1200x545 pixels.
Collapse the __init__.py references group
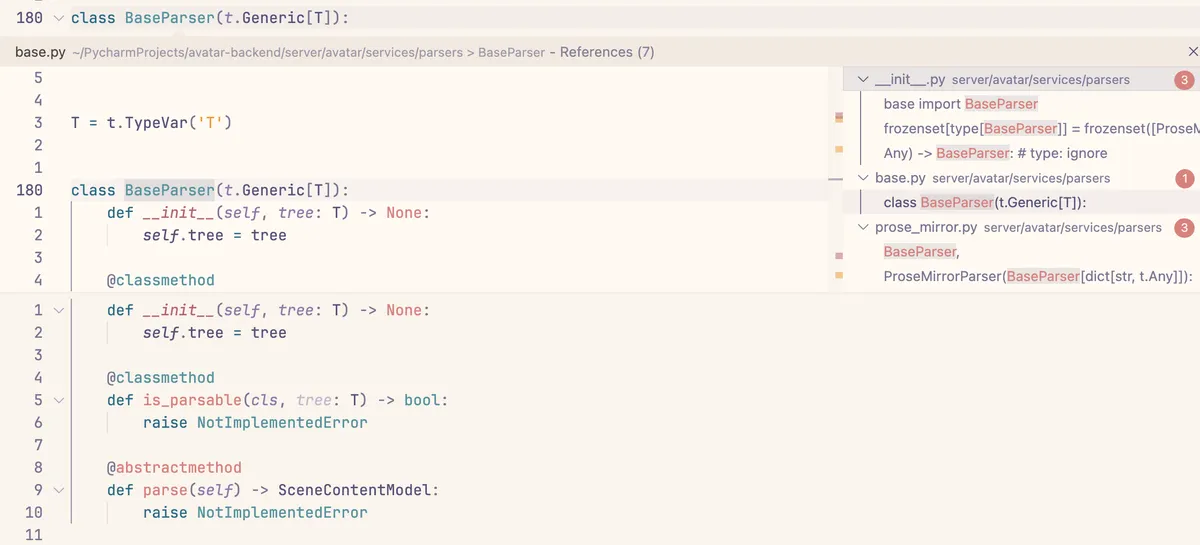tap(863, 79)
